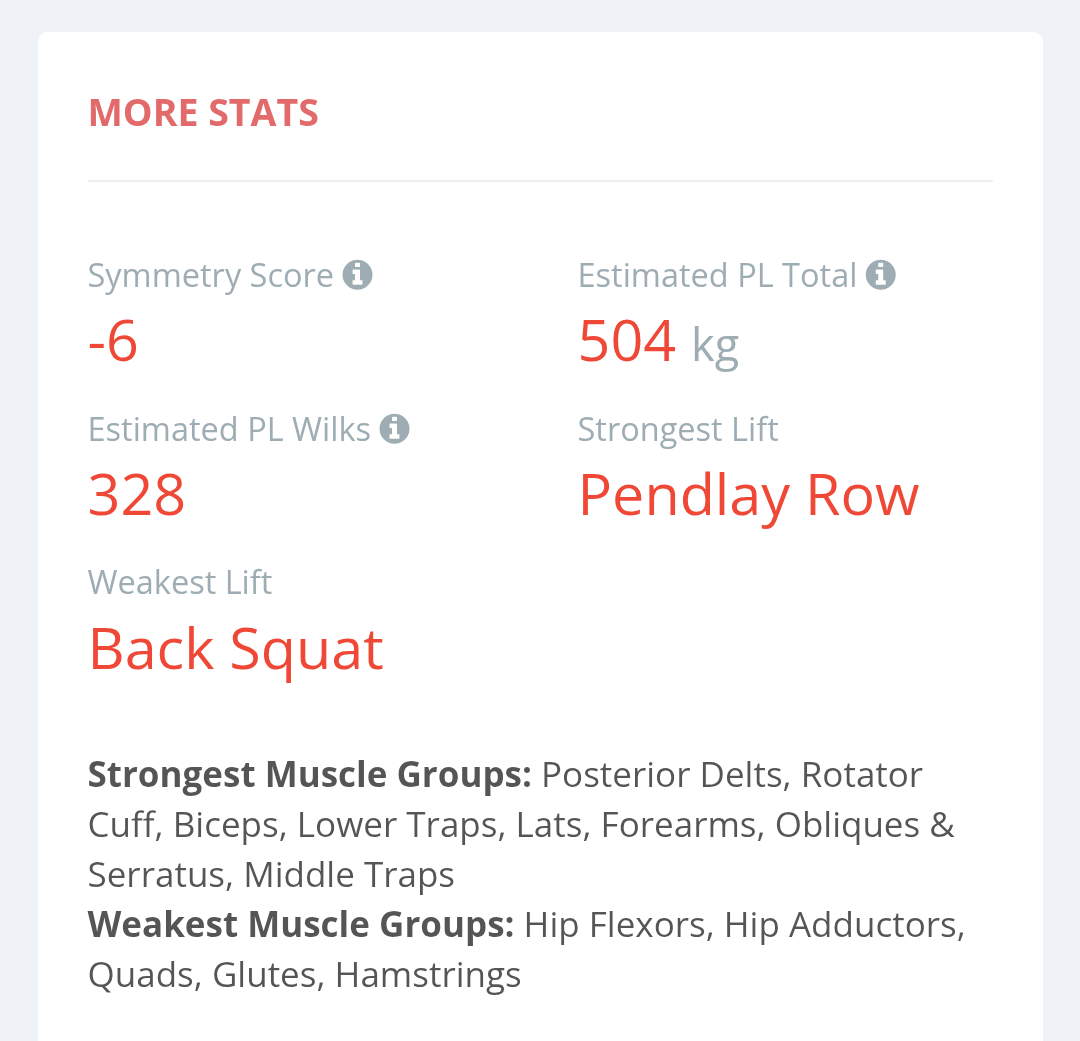Click the word Hamstrings in the weakest list
1080x1041 pixels.
tap(428, 974)
